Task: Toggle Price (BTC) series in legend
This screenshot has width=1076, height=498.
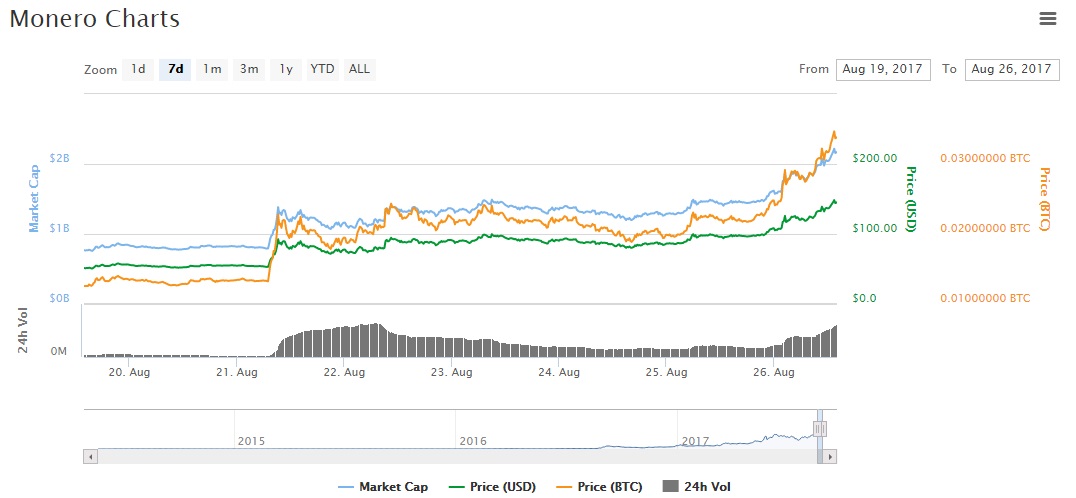Action: (599, 487)
